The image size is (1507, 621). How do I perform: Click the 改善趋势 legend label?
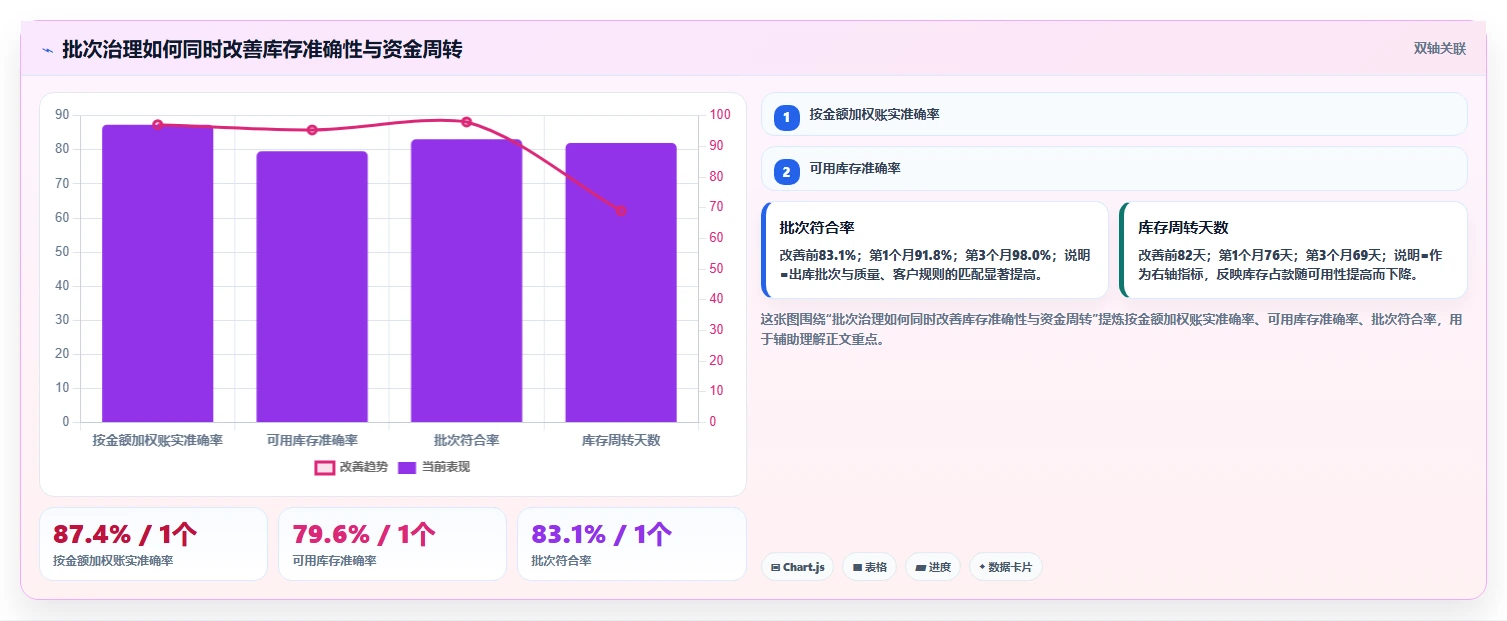coord(363,467)
